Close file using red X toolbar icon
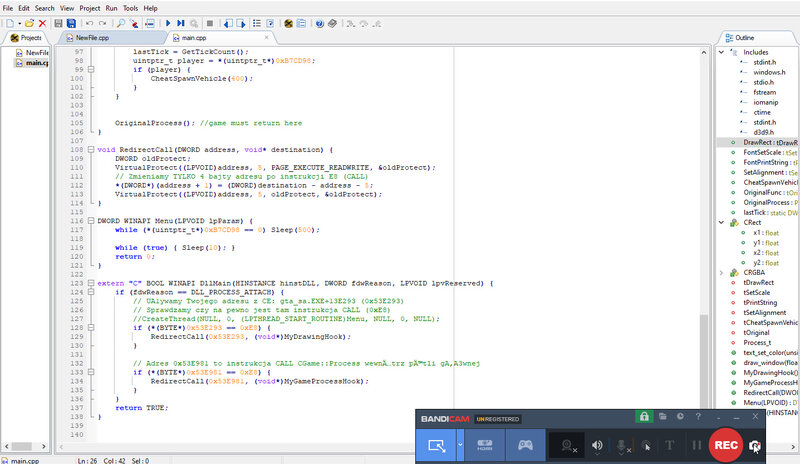Image resolution: width=800 pixels, height=464 pixels. [x=42, y=23]
